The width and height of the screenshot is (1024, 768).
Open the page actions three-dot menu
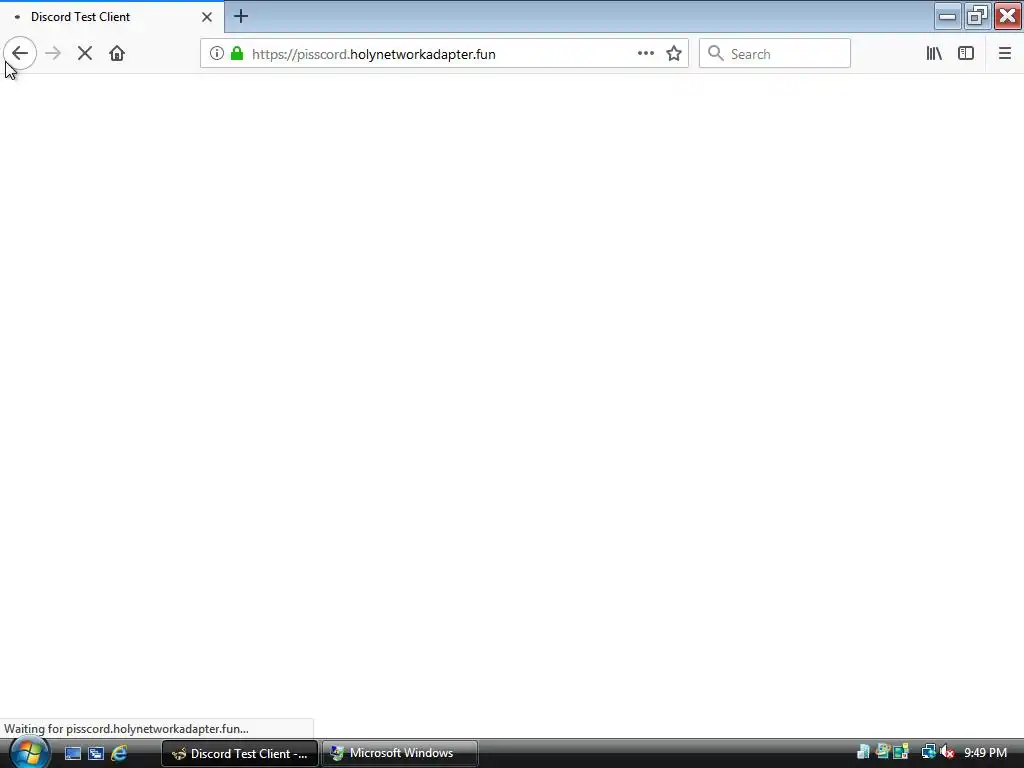coord(645,54)
